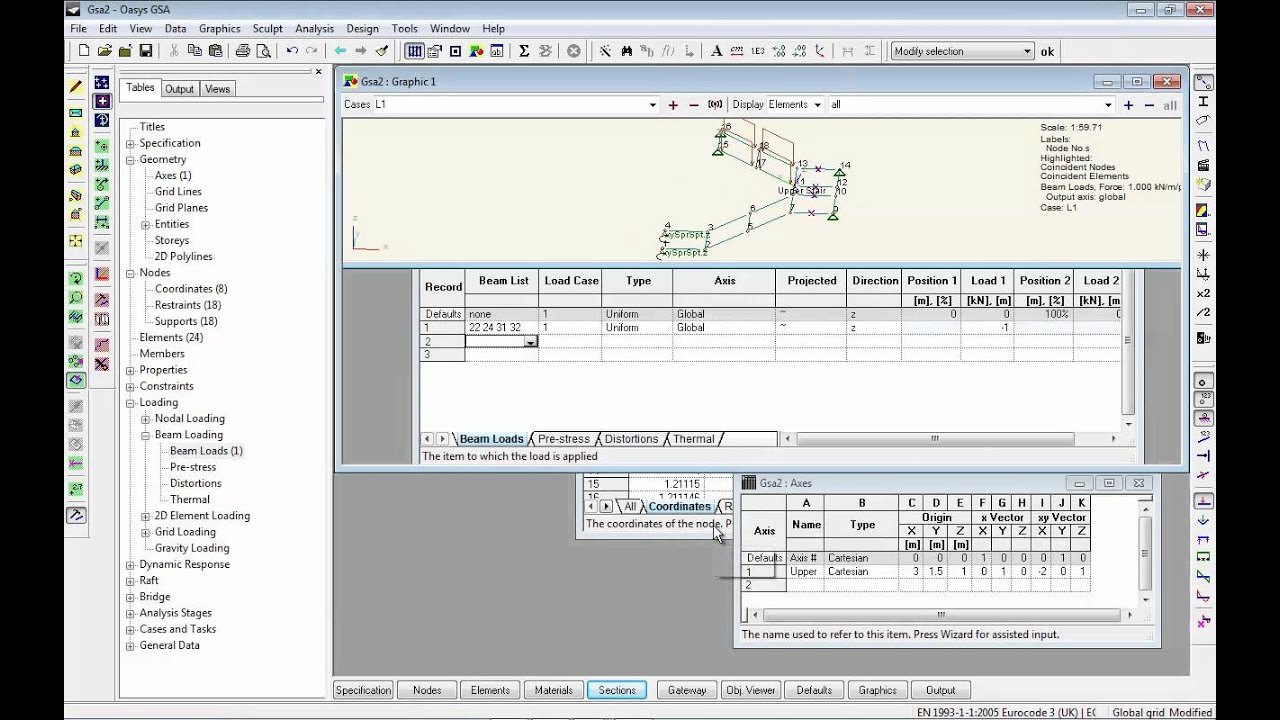Viewport: 1280px width, 720px height.
Task: Toggle the Obj. Viewer button
Action: 751,690
